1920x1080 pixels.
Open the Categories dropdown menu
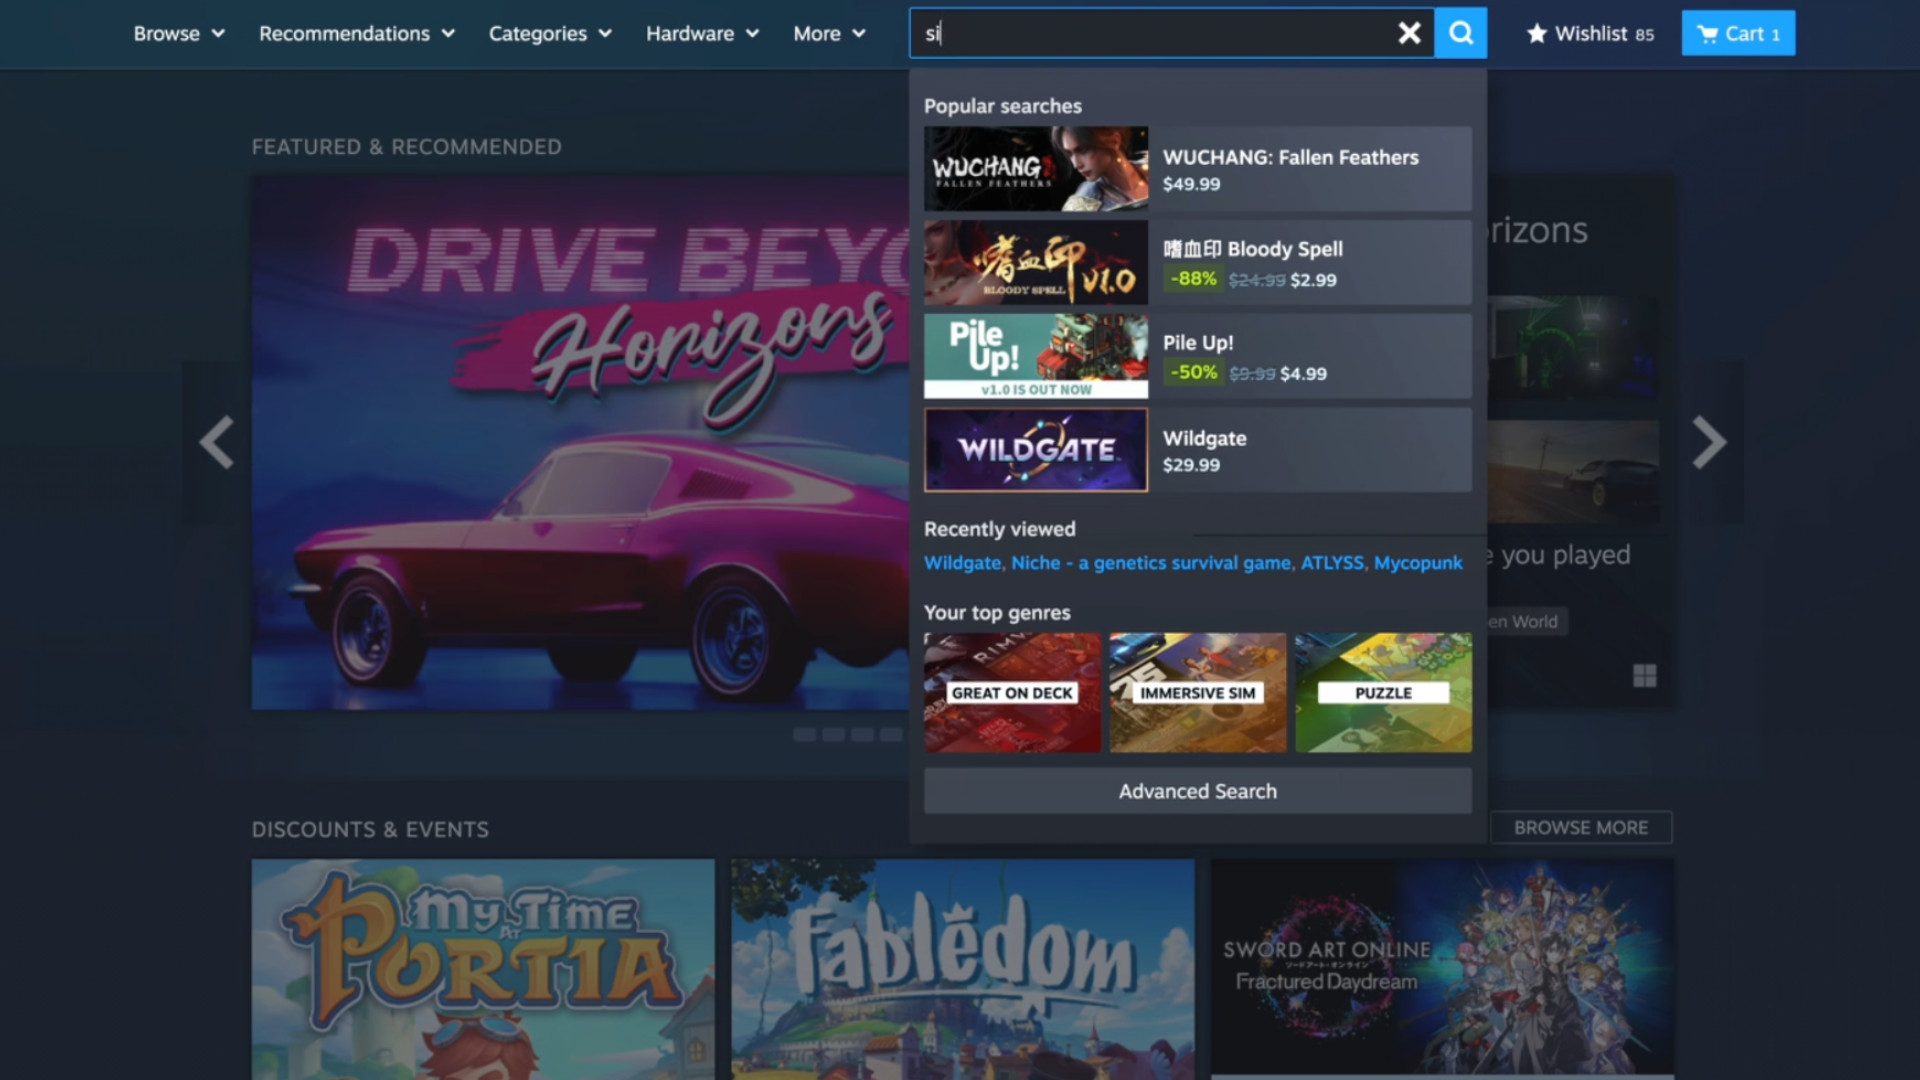(x=549, y=33)
